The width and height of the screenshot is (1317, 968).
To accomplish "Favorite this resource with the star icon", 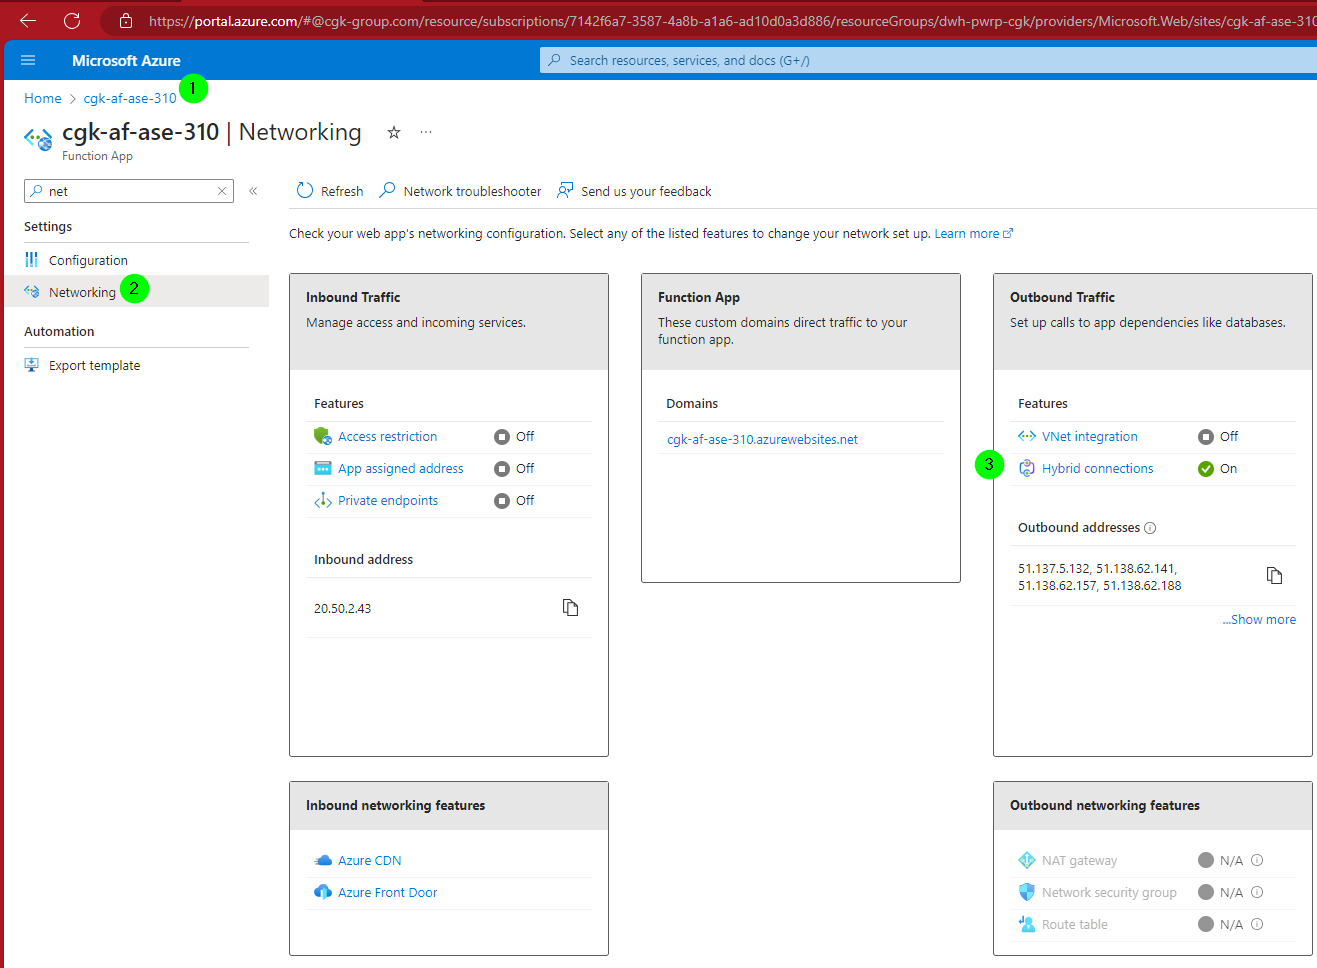I will (394, 132).
